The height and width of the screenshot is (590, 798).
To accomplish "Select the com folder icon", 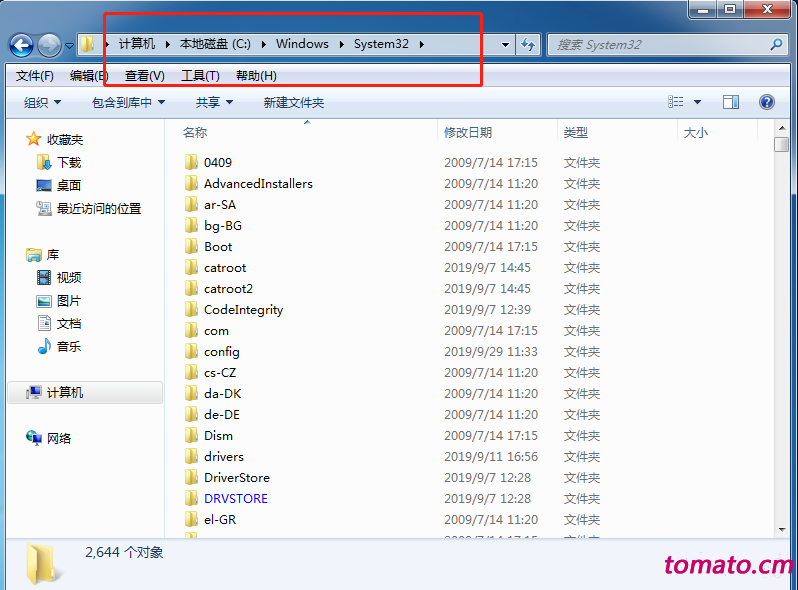I will (x=191, y=330).
